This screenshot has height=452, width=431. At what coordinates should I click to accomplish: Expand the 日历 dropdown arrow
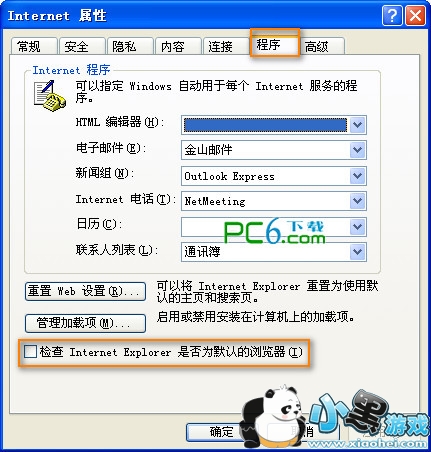tap(357, 227)
